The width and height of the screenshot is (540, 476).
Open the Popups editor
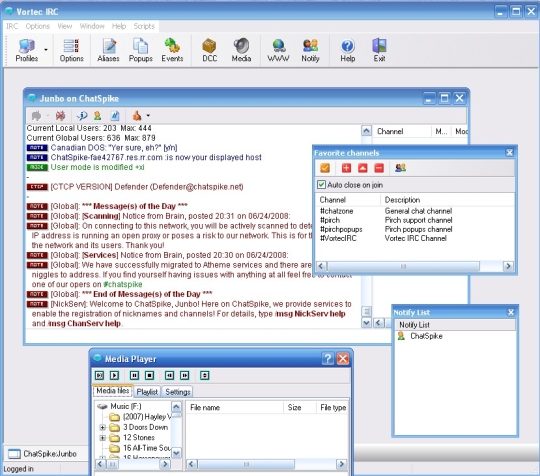click(141, 50)
